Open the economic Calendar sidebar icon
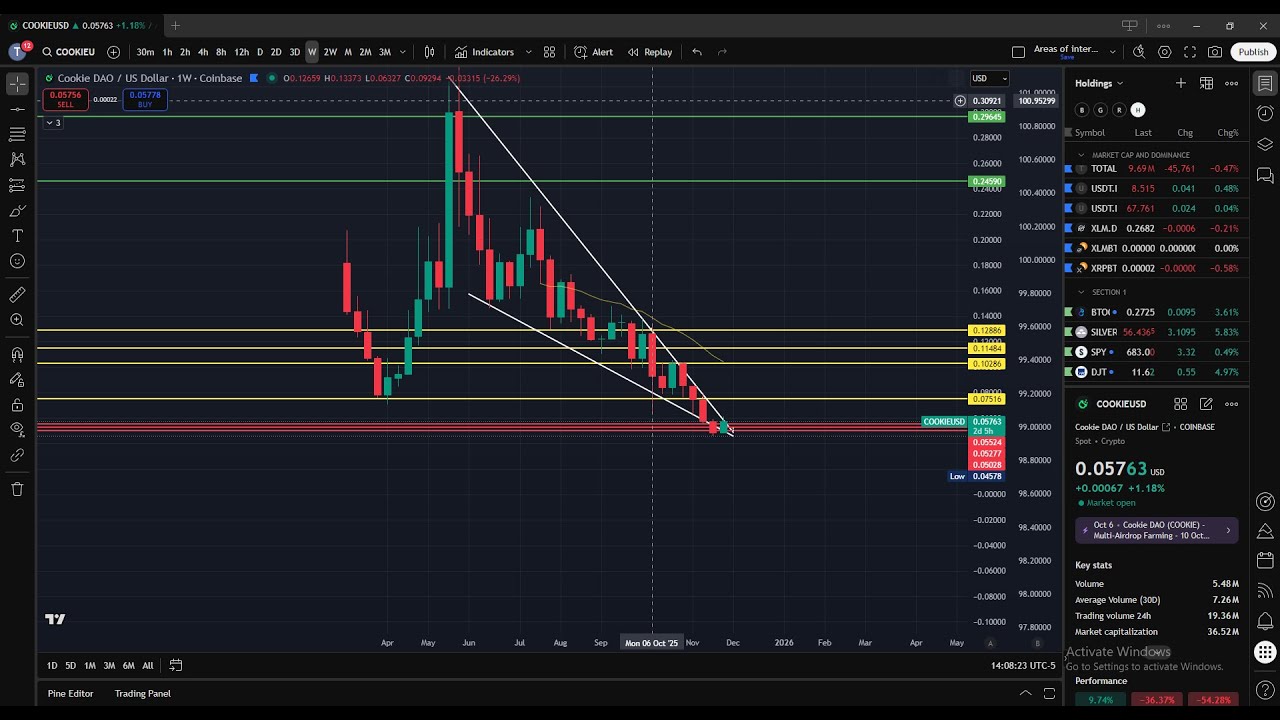Viewport: 1280px width, 720px height. tap(1265, 559)
